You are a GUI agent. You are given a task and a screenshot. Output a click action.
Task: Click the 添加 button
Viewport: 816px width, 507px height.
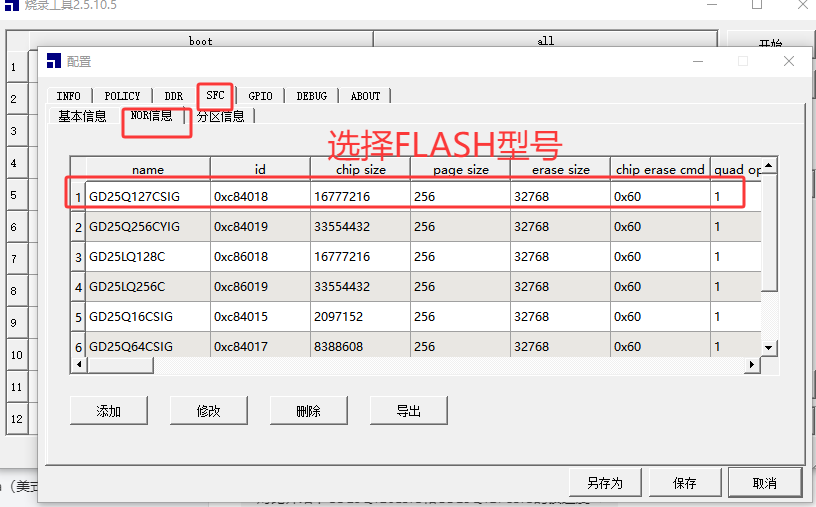[x=109, y=411]
